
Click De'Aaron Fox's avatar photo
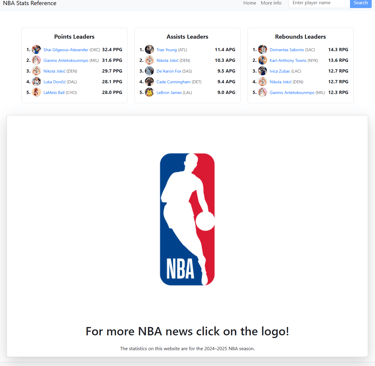pos(149,71)
